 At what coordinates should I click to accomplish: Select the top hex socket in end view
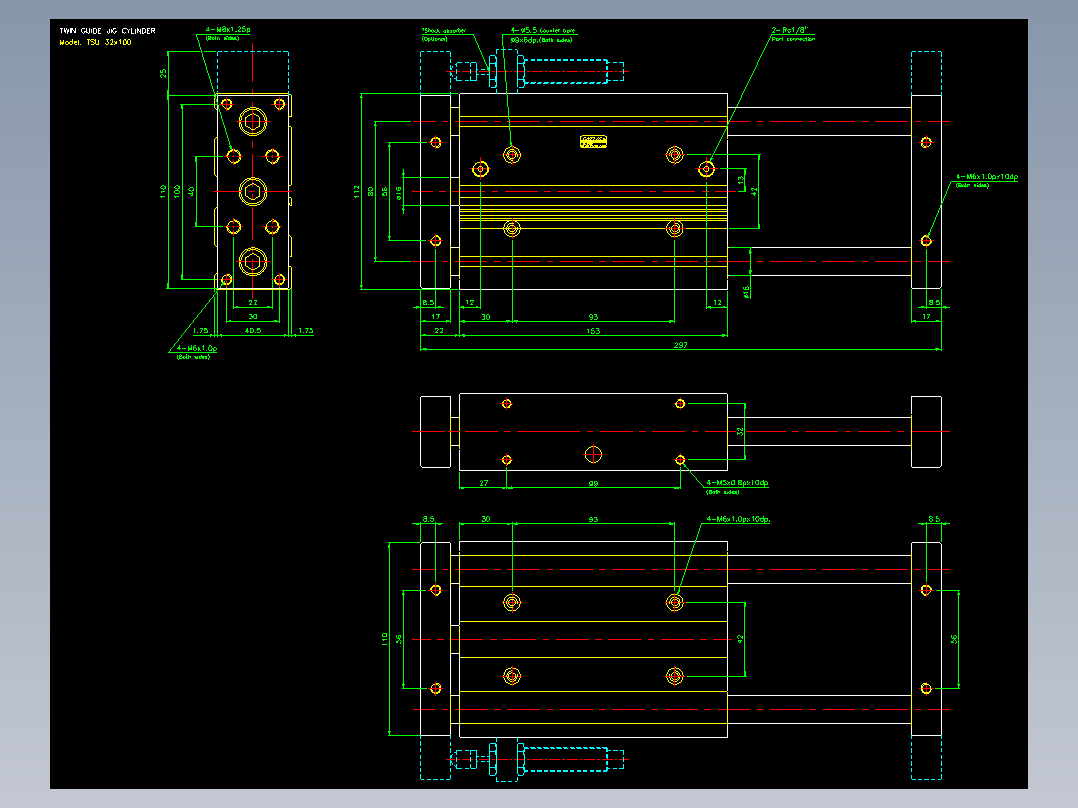[253, 122]
